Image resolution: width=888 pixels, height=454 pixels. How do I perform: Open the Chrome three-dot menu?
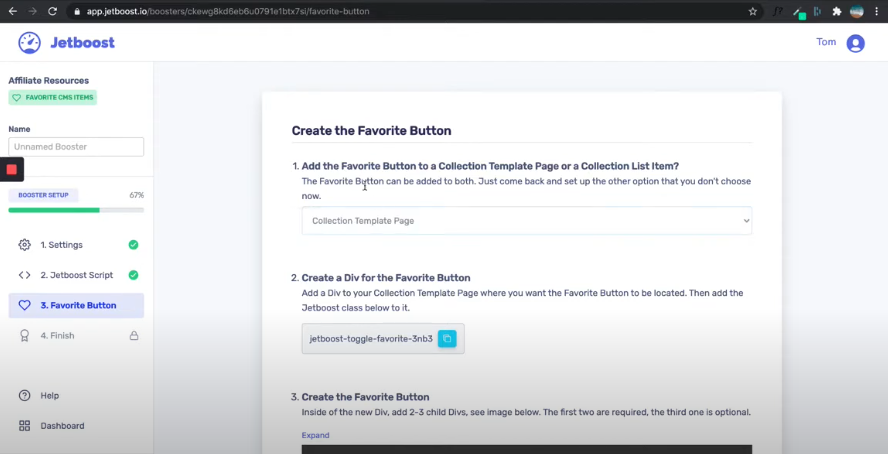pos(876,11)
